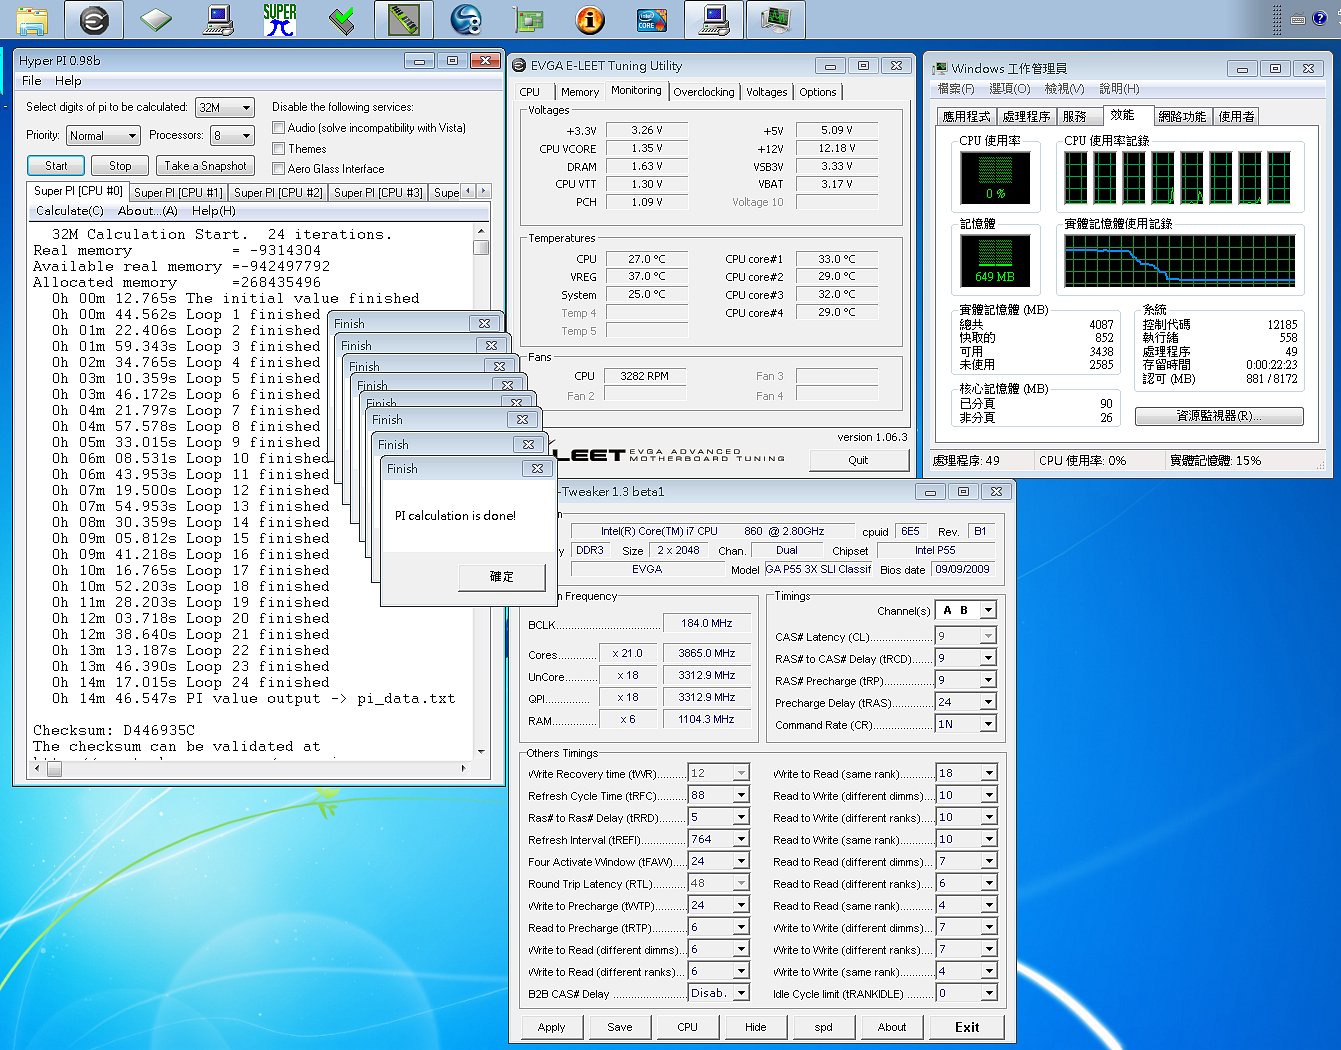Confirm the PI calculation dialog with 確定
This screenshot has height=1050, width=1341.
point(502,577)
